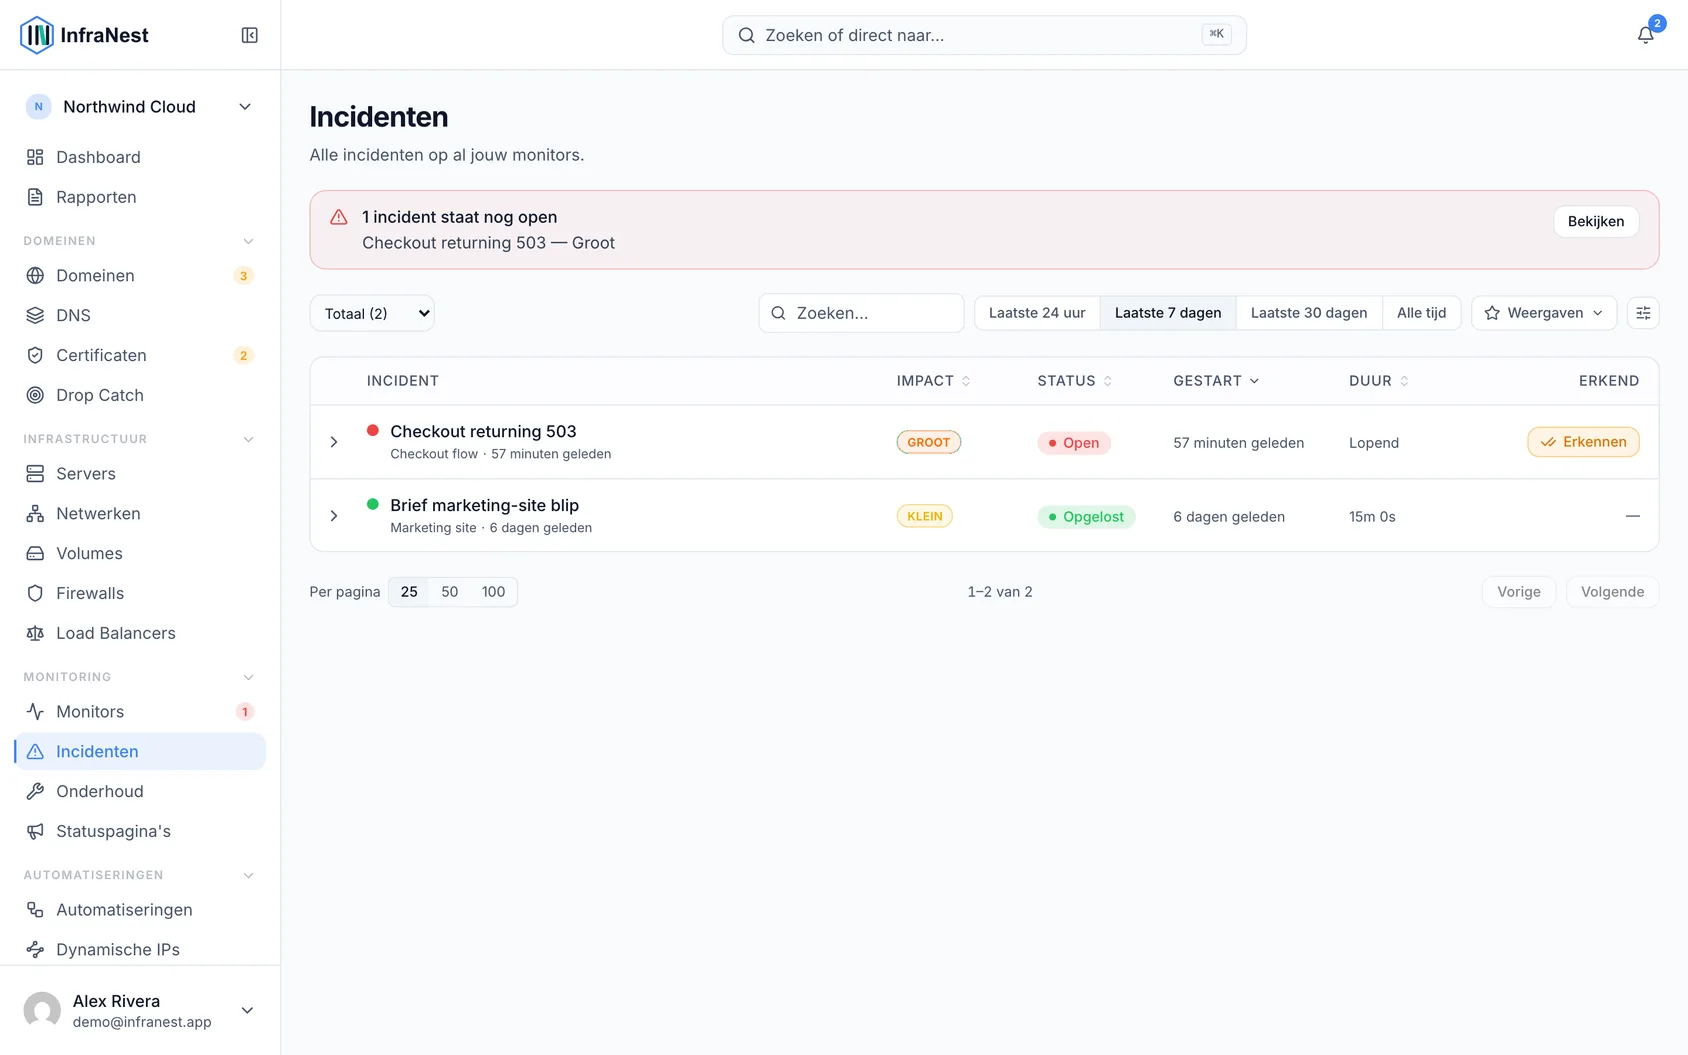Open the Brief marketing-site blip title

pyautogui.click(x=484, y=505)
